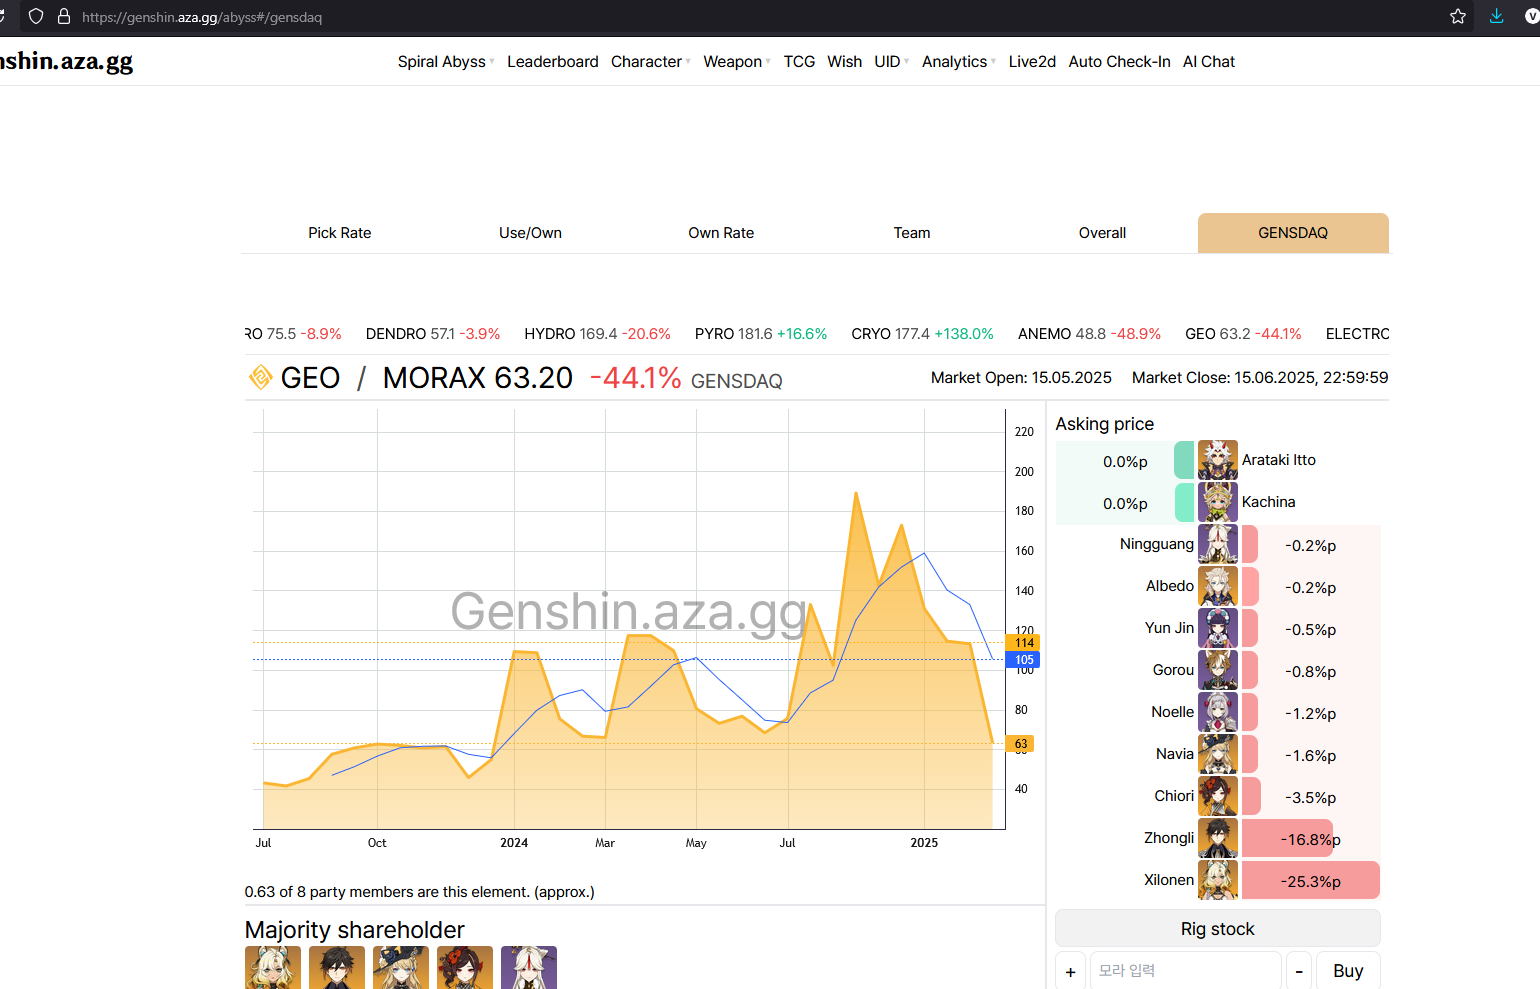The height and width of the screenshot is (989, 1540).
Task: Click the blue 105 price marker on chart
Action: coord(1024,659)
